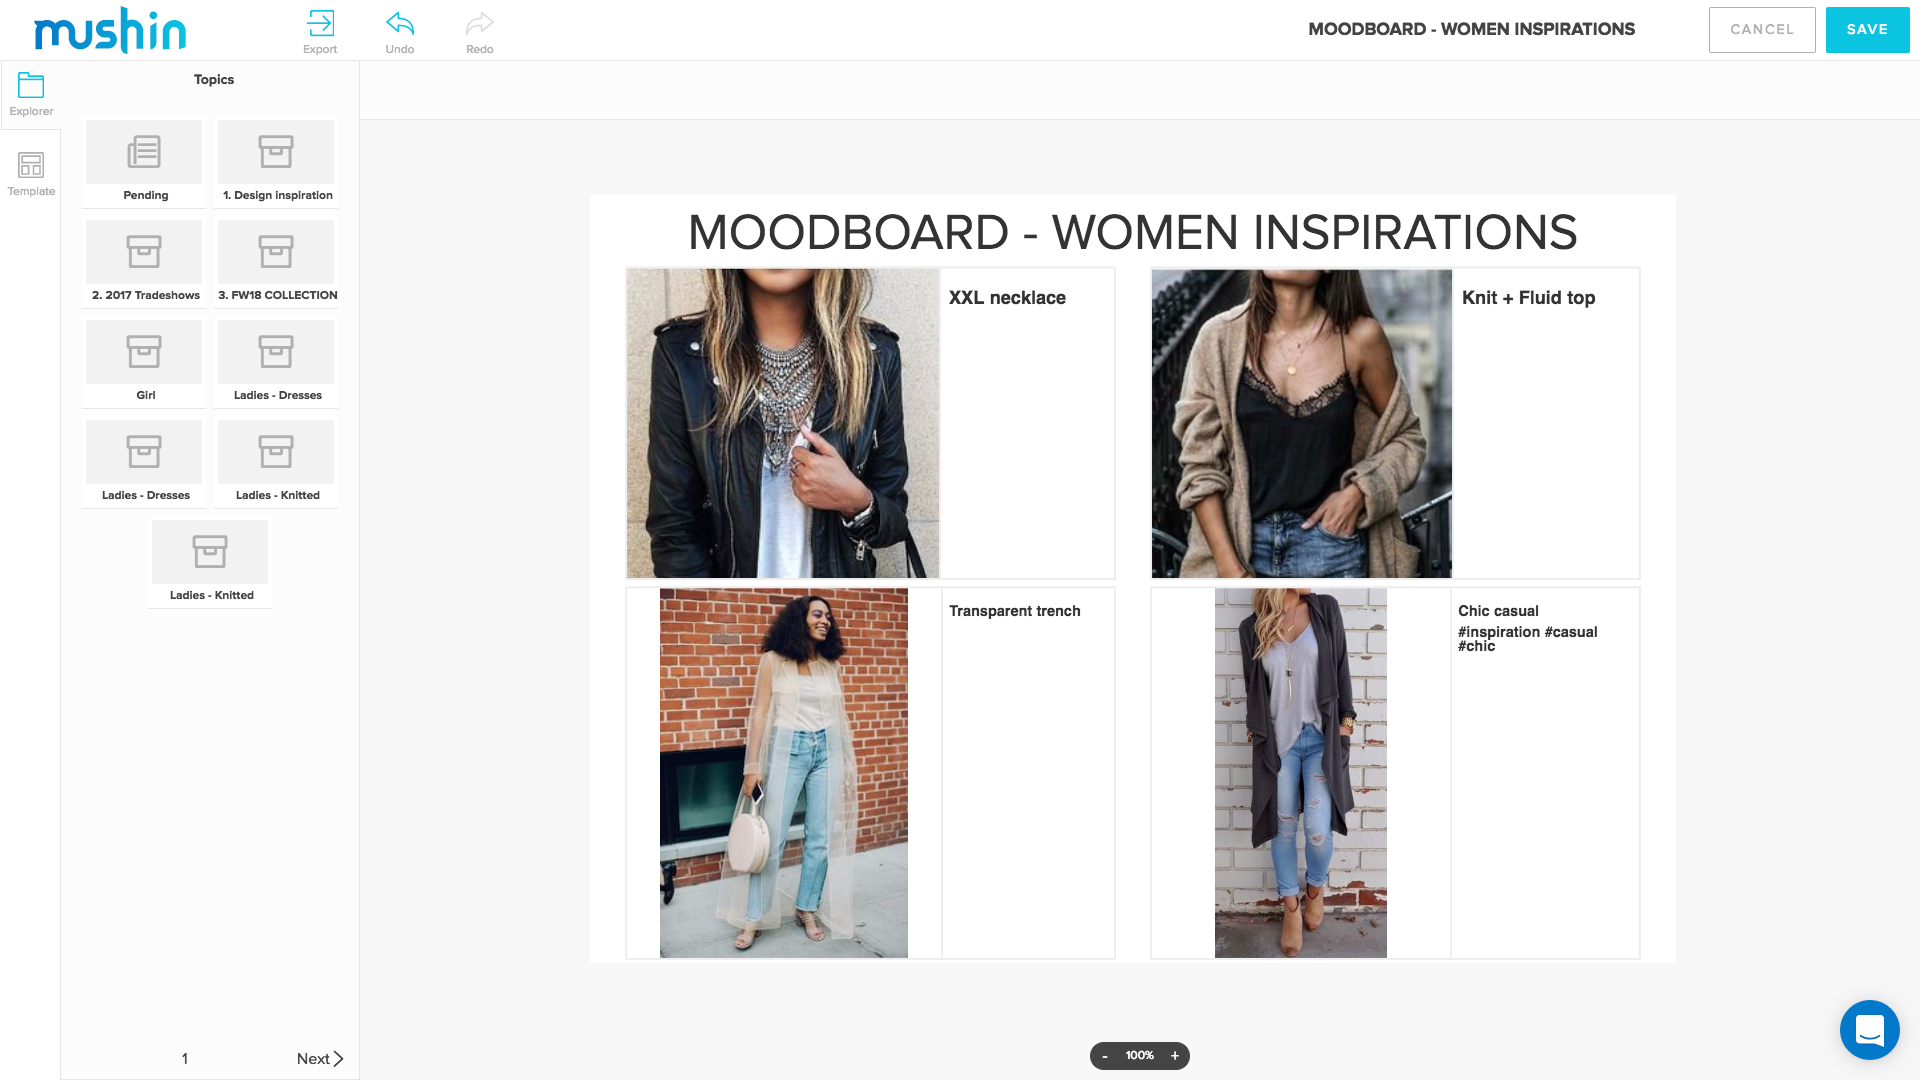Click the 100% zoom level display
Viewport: 1920px width, 1081px height.
(1137, 1055)
